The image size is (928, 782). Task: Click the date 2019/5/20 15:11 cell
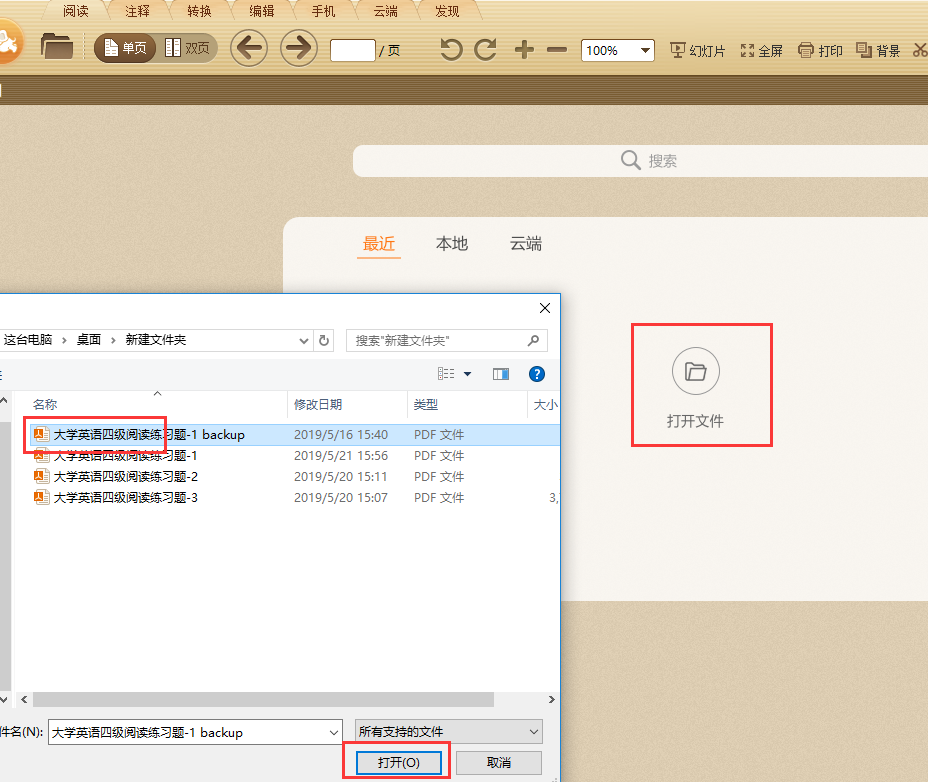pos(341,477)
